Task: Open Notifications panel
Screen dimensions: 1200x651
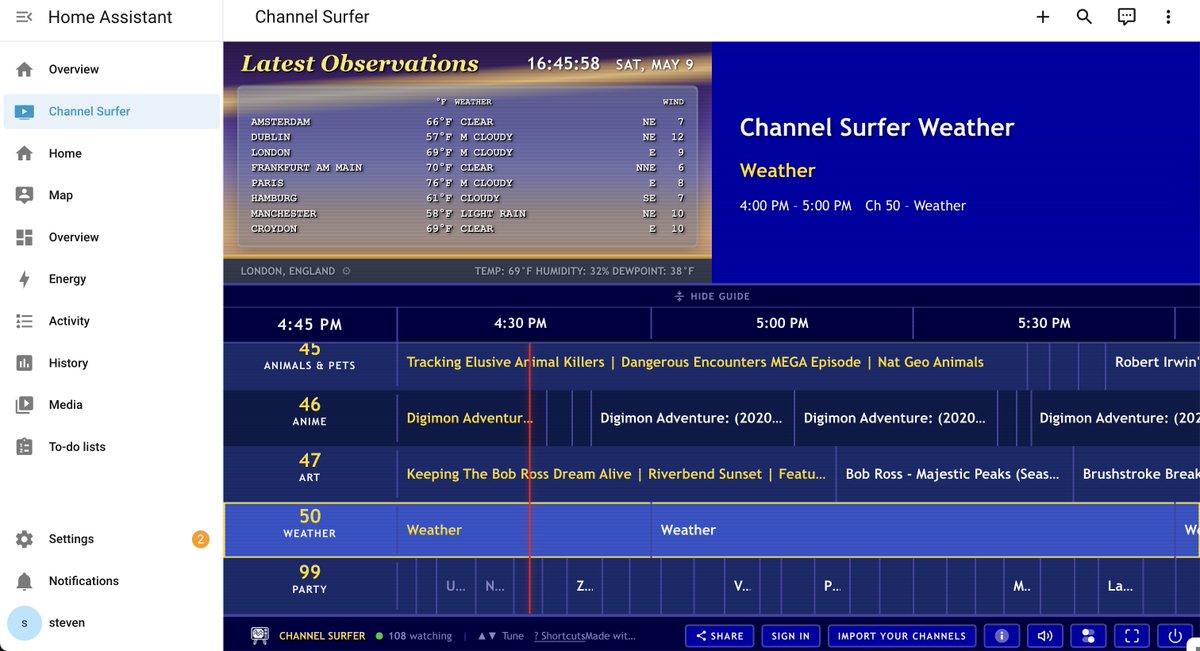Action: pyautogui.click(x=111, y=581)
